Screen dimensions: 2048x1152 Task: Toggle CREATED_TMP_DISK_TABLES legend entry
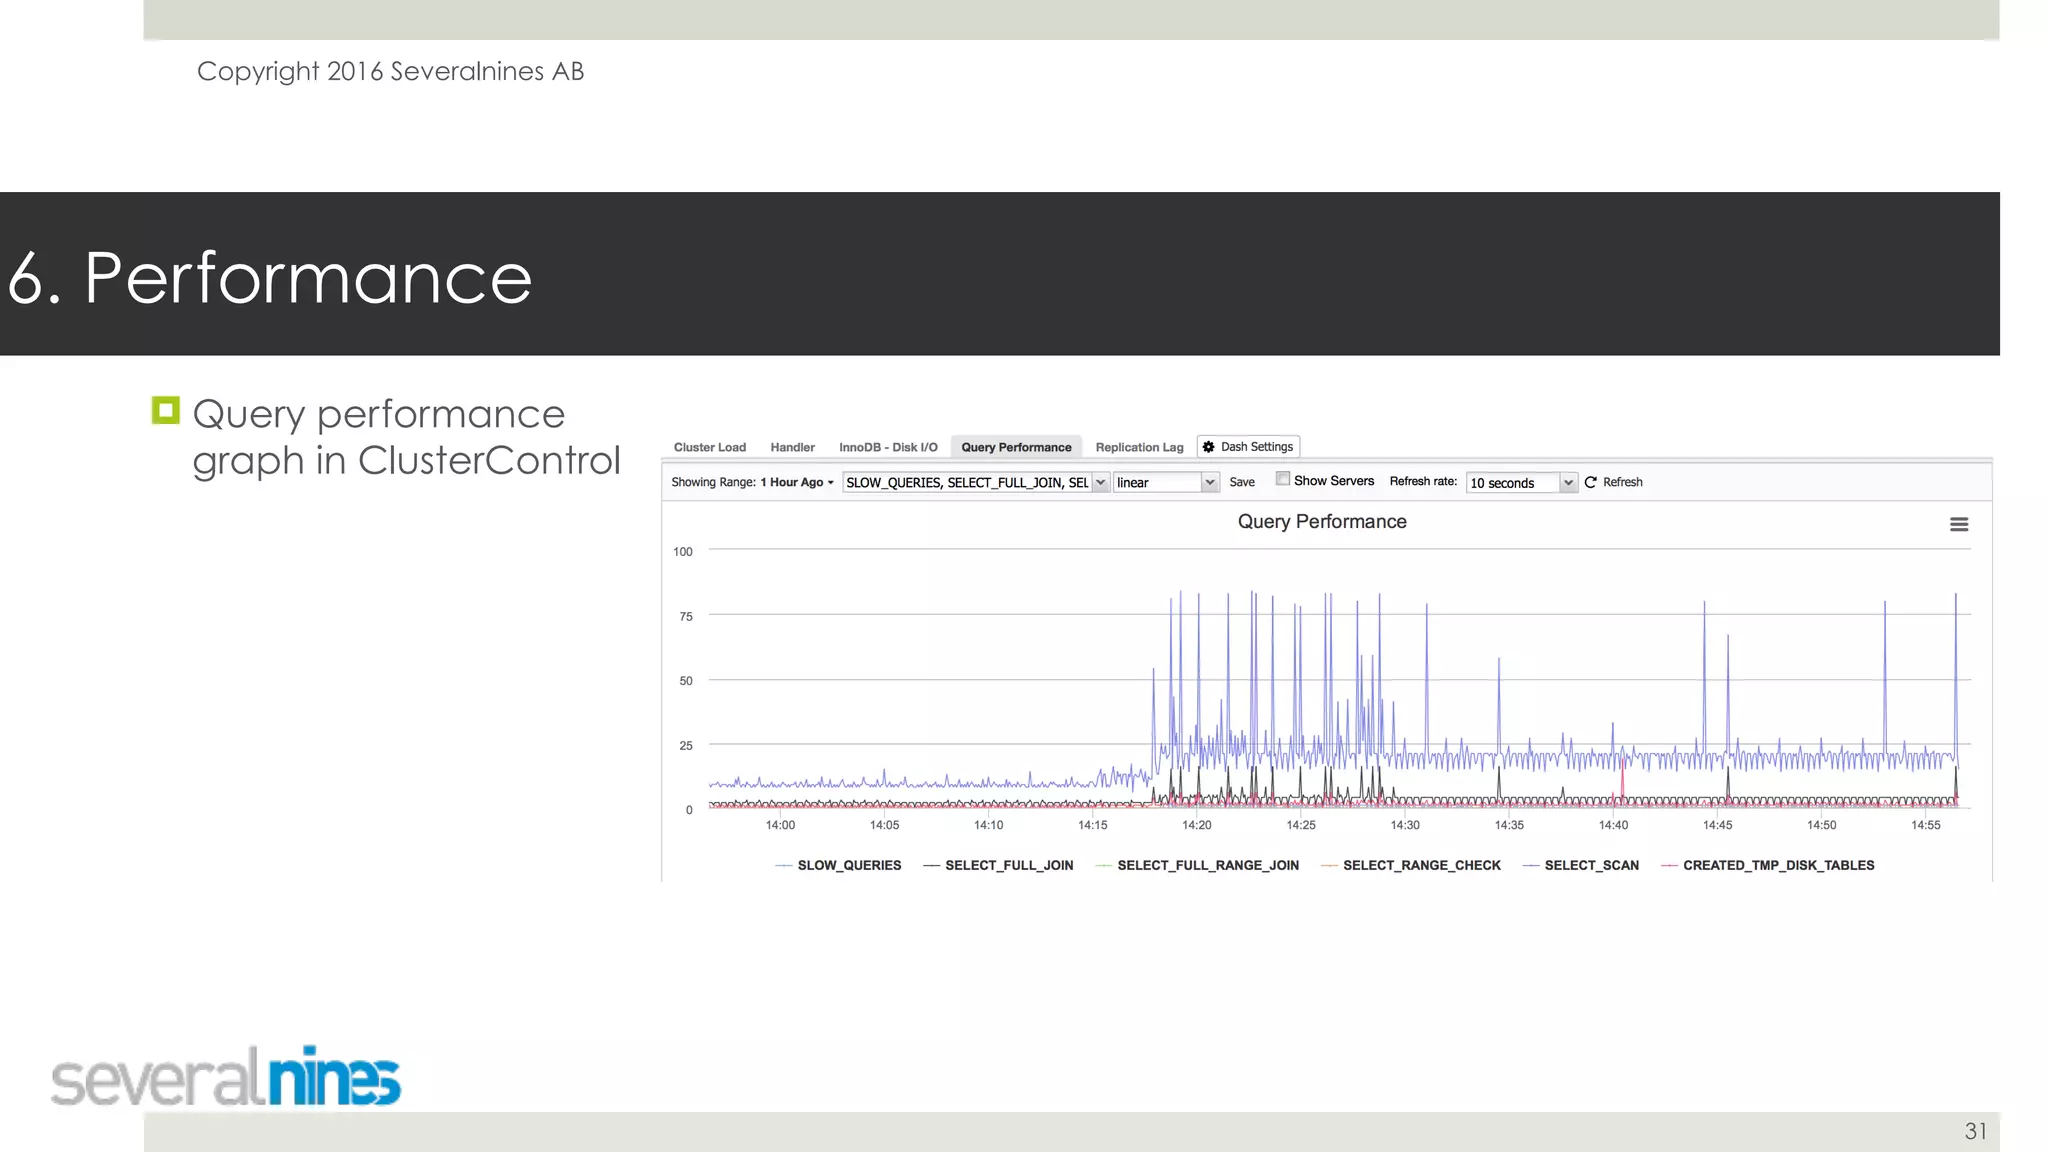point(1768,865)
